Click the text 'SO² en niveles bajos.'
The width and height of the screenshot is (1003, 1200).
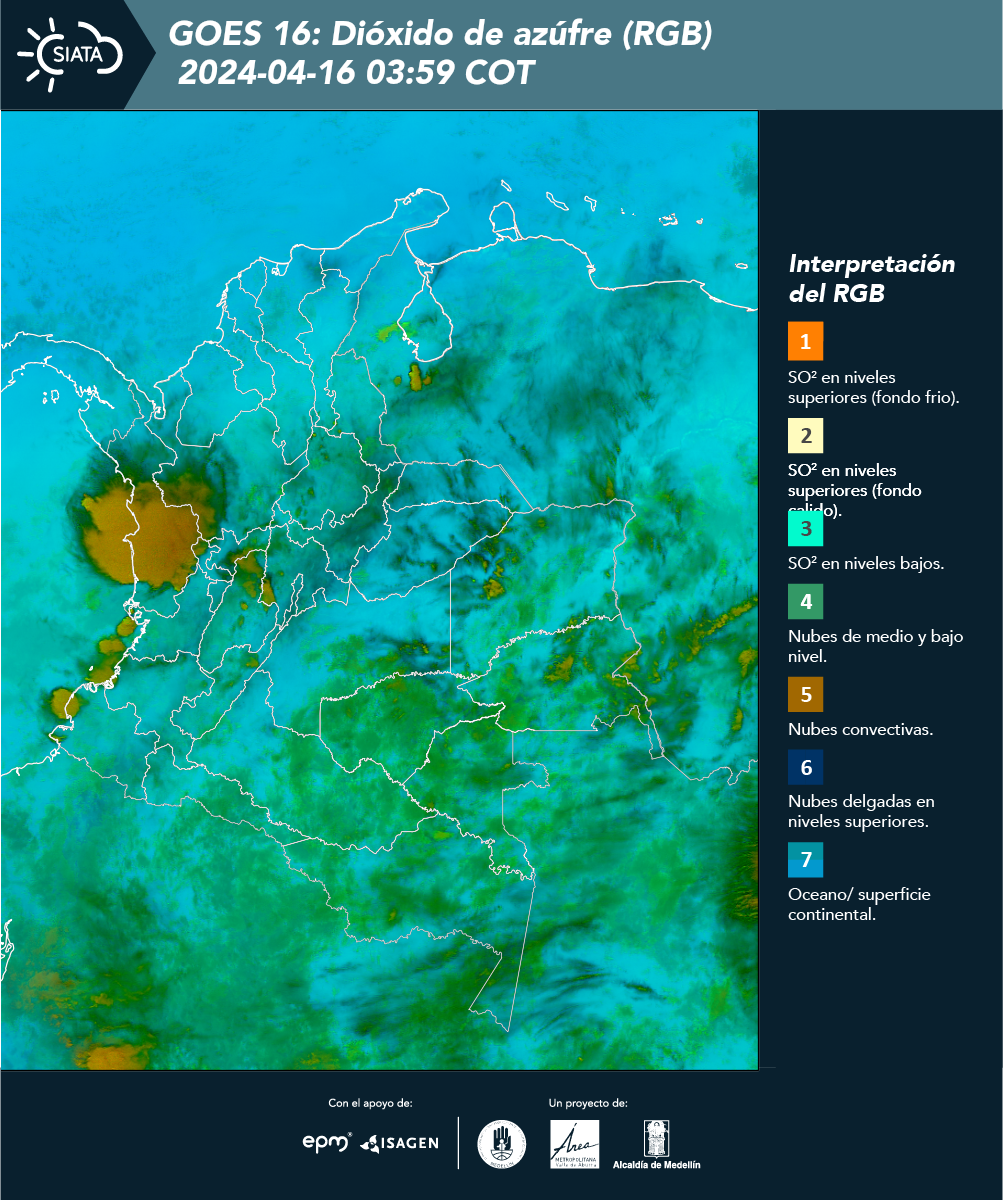point(866,563)
